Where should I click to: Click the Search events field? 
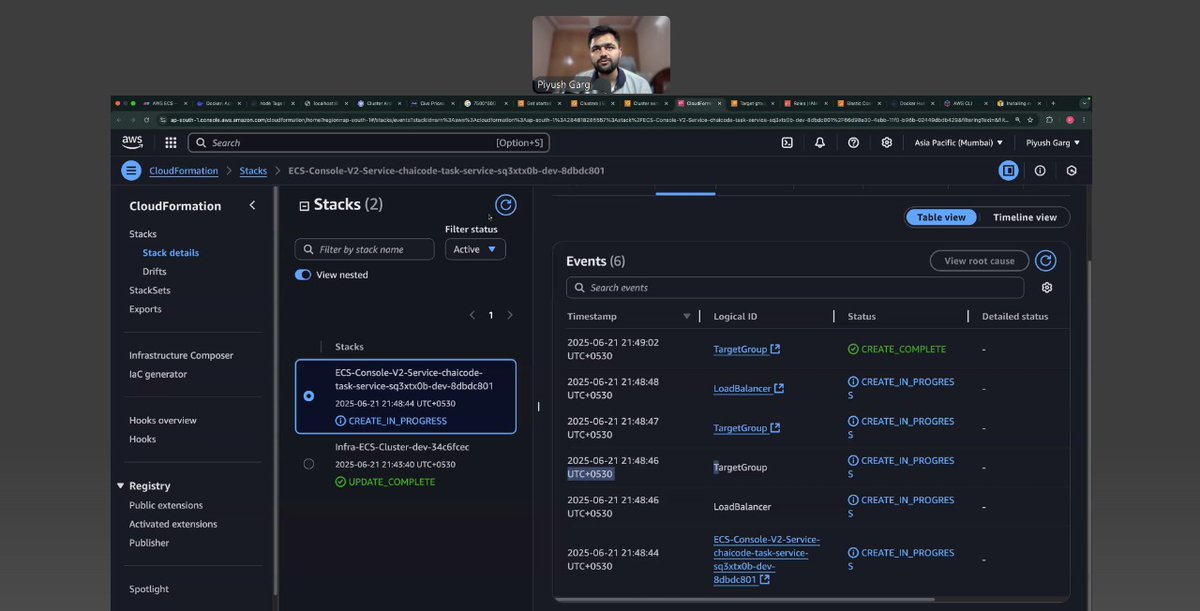[x=795, y=288]
